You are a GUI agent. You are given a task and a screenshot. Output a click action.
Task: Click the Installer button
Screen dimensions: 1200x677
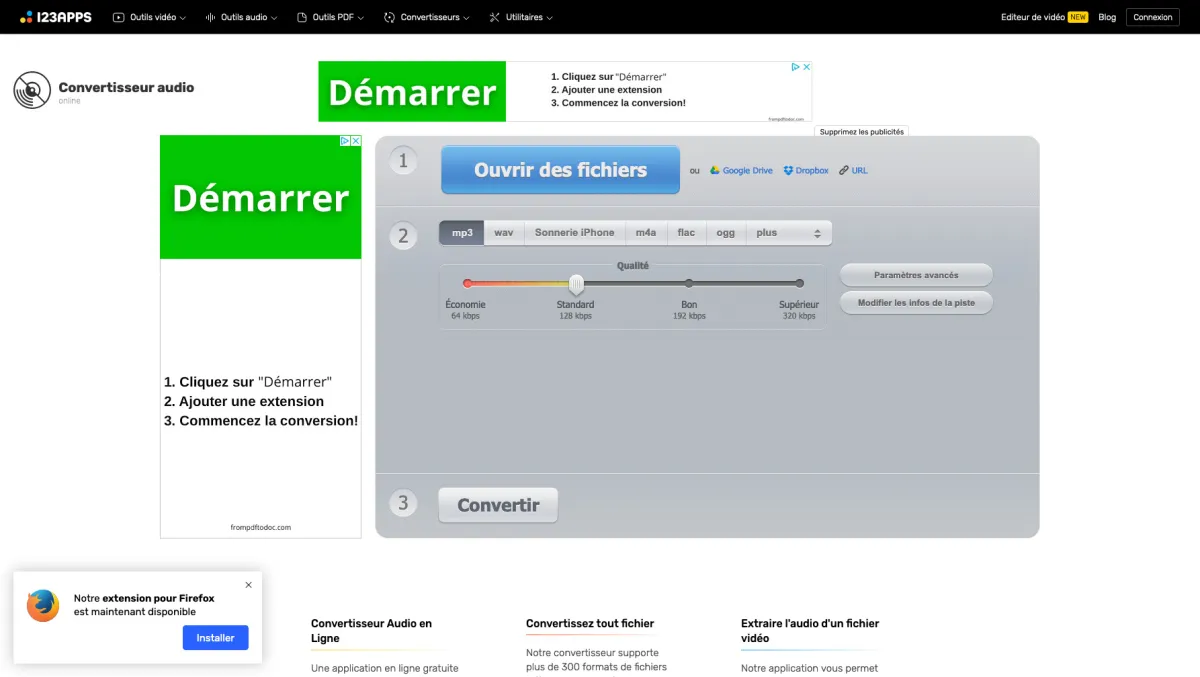(215, 638)
